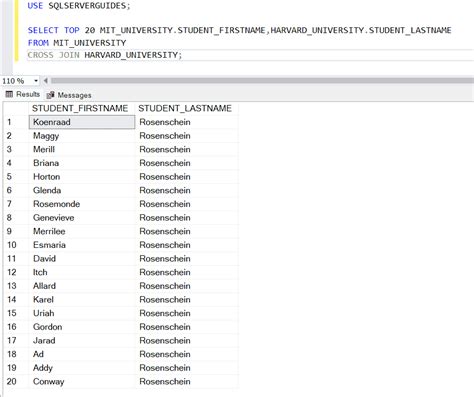Image resolution: width=474 pixels, height=397 pixels.
Task: Click the USE keyword in the query
Action: 35,6
